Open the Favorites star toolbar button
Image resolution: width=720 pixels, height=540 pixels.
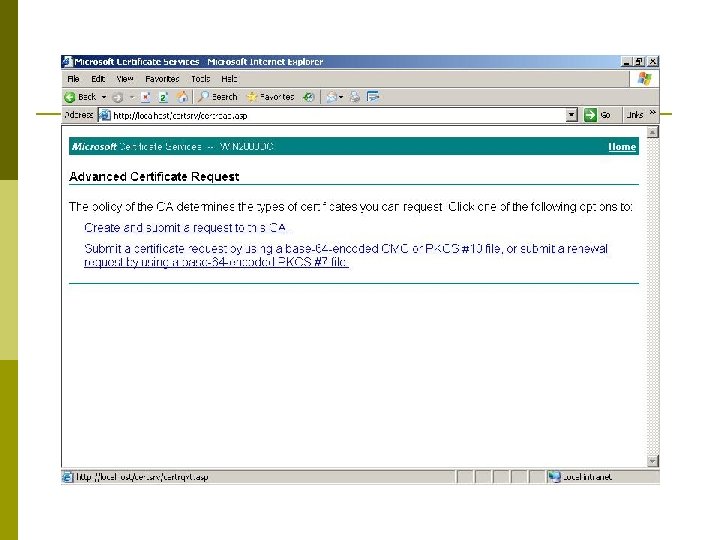(270, 97)
